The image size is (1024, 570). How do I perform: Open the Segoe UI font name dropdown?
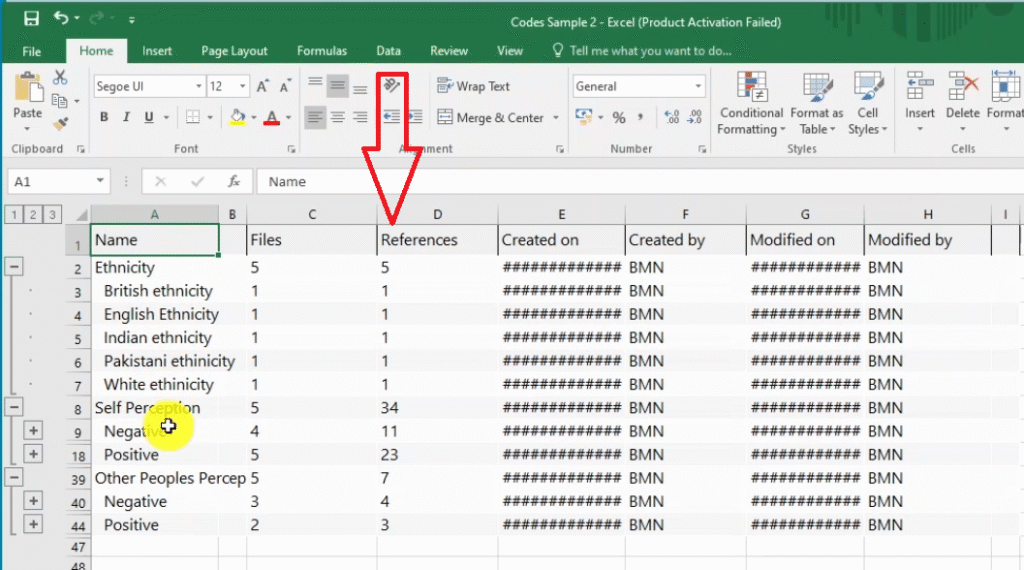click(x=198, y=87)
